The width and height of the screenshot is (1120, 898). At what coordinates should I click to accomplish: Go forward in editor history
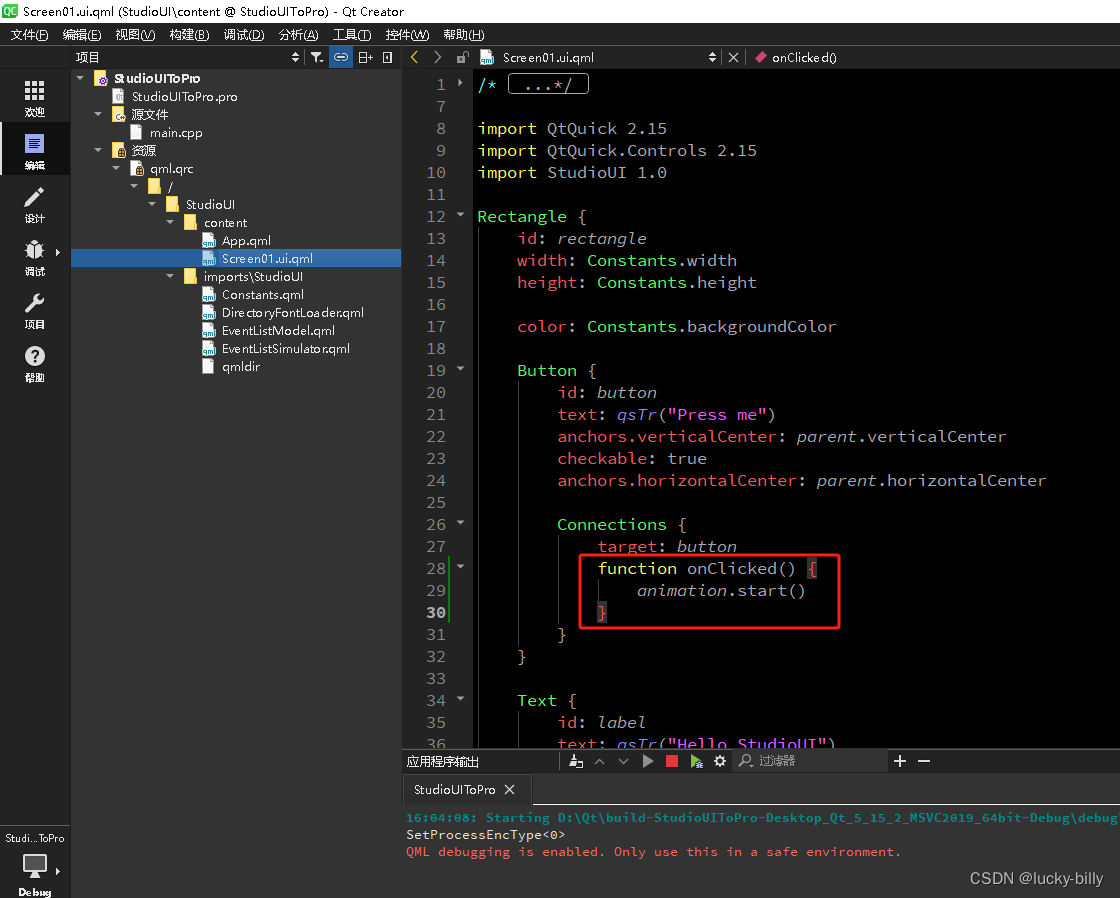437,57
